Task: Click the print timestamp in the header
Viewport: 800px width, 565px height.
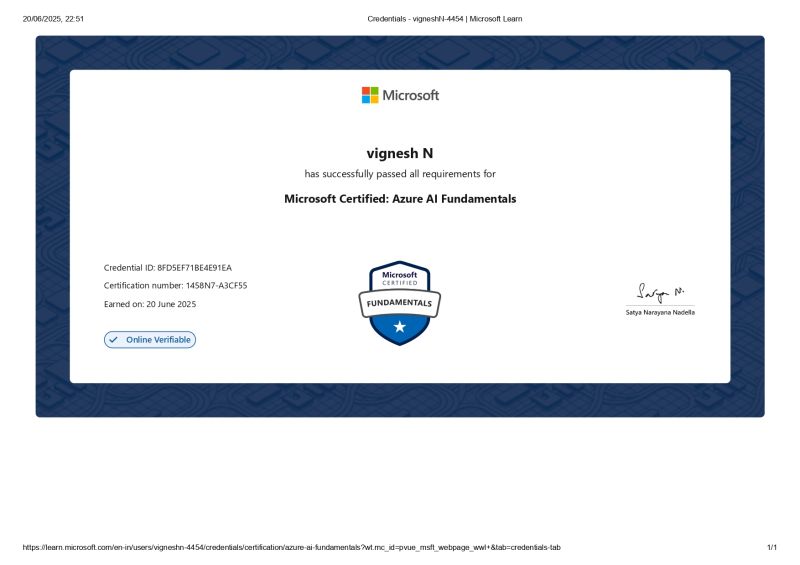Action: (x=53, y=19)
